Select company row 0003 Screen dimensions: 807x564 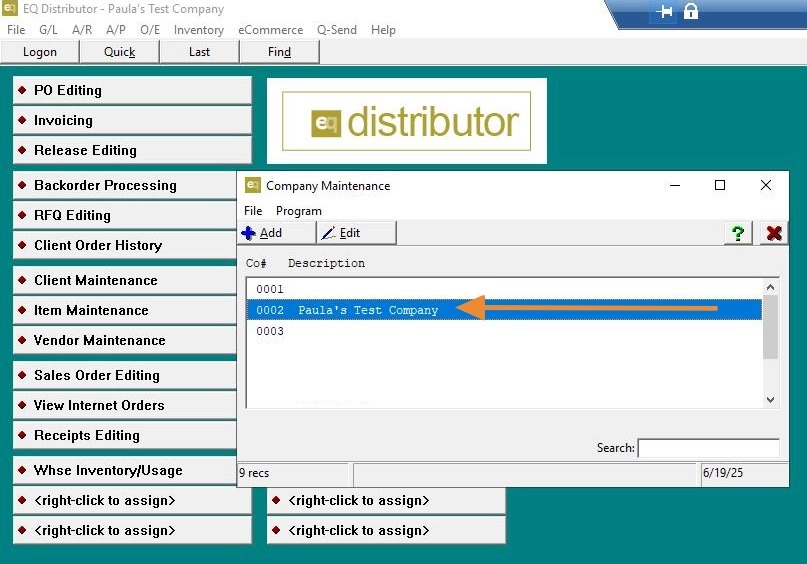coord(504,331)
